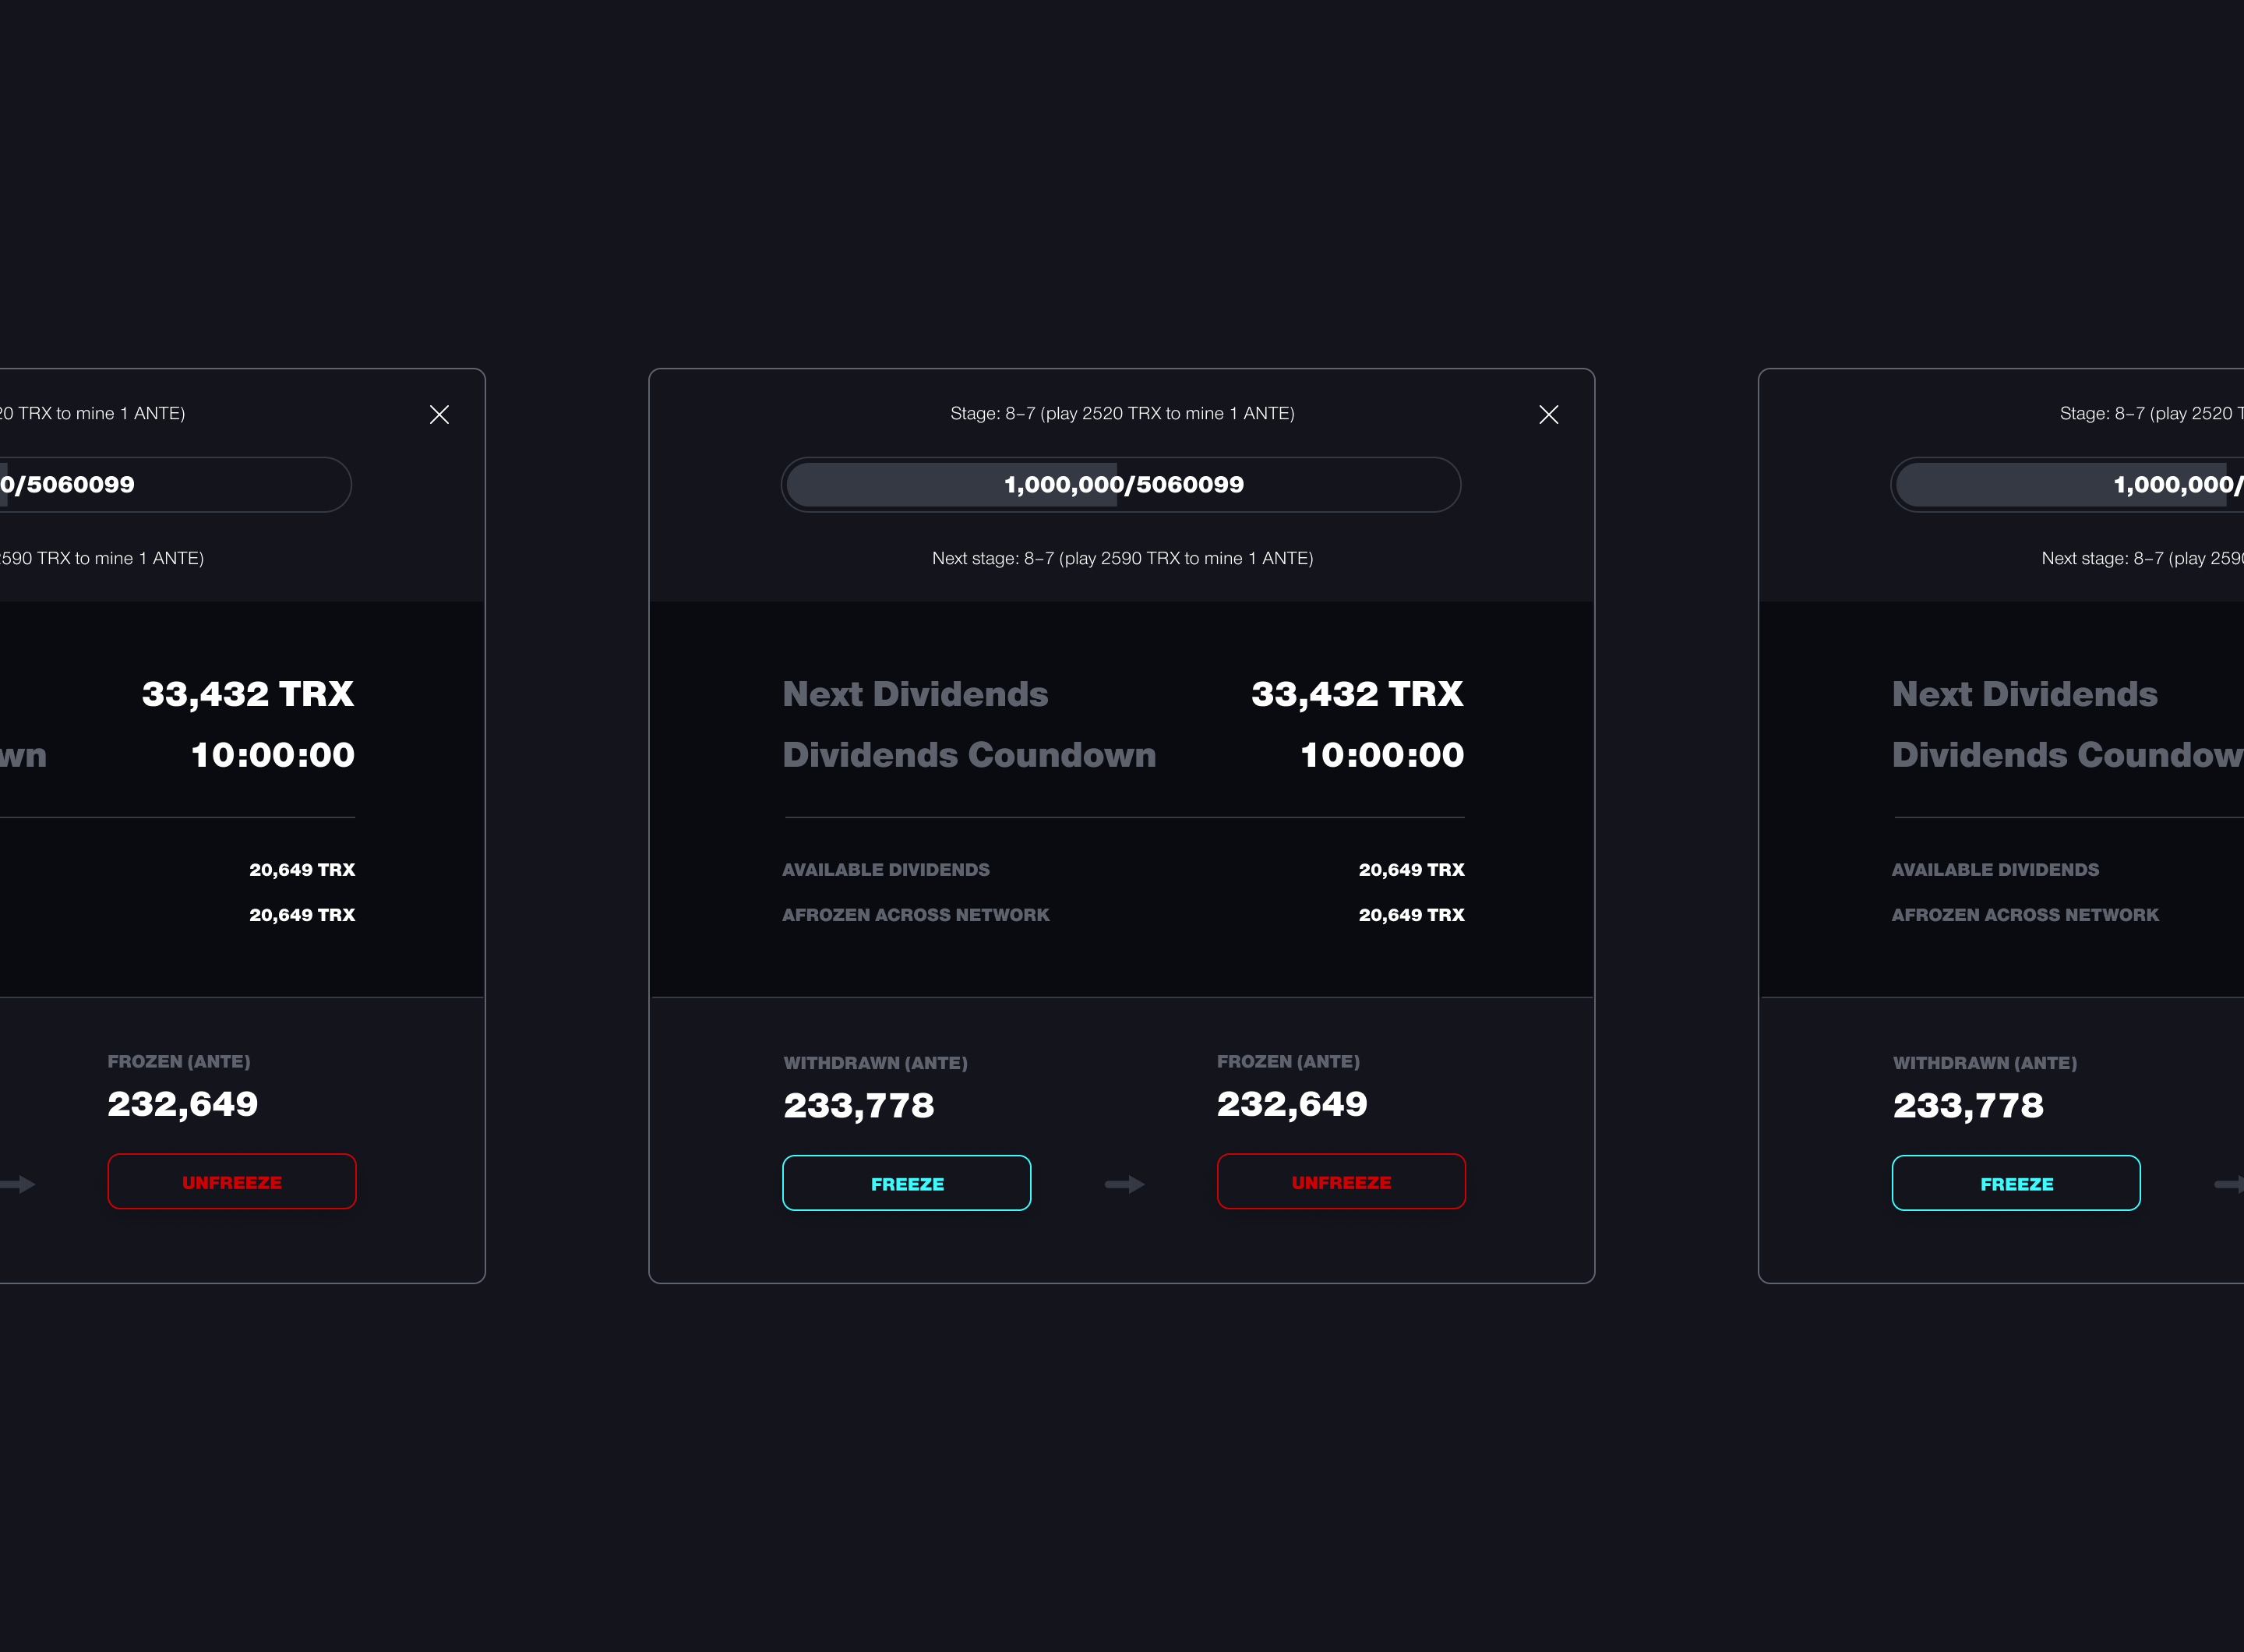Close the middle card with X icon
The width and height of the screenshot is (2244, 1652).
click(1548, 415)
